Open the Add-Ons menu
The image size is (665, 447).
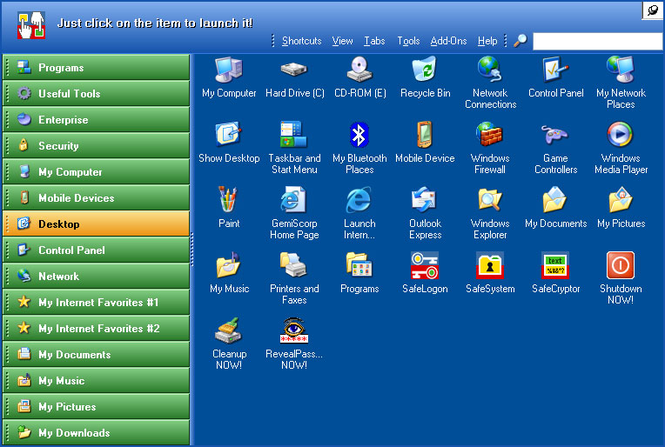coord(449,41)
